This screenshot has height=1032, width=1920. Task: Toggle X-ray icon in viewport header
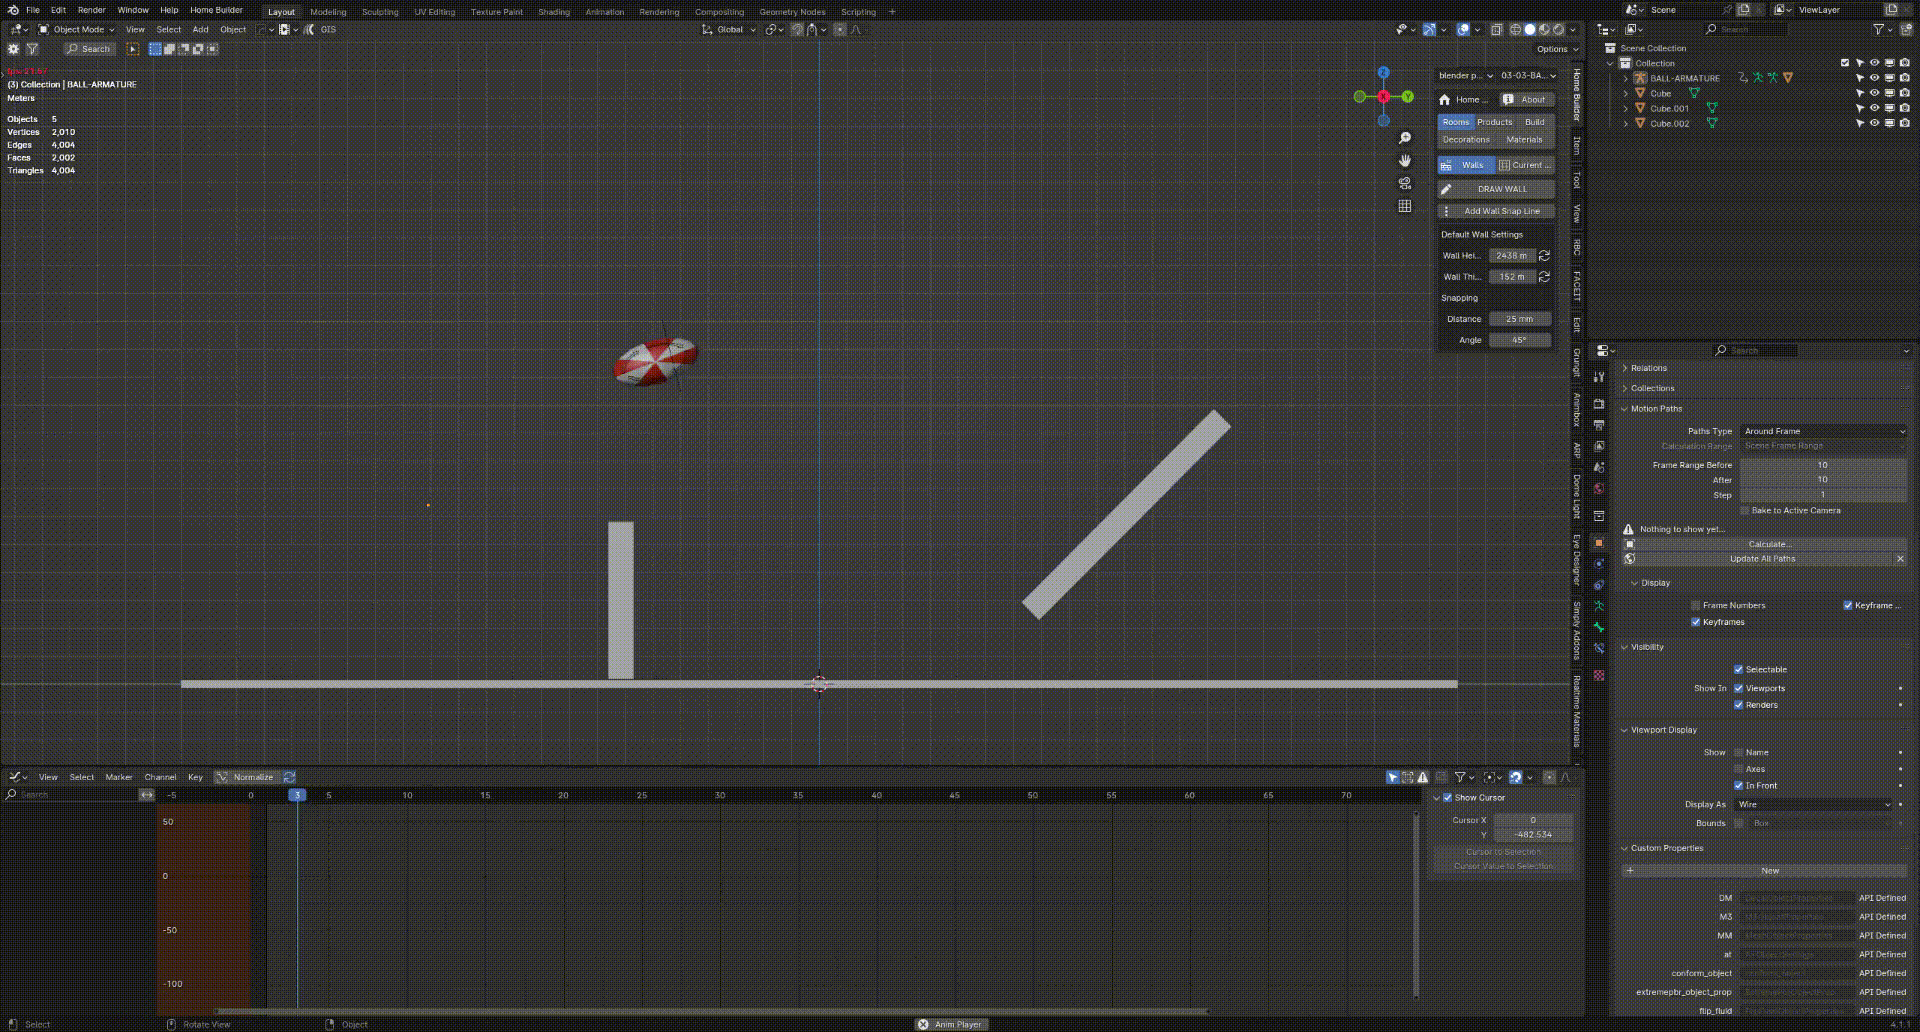coord(1496,29)
